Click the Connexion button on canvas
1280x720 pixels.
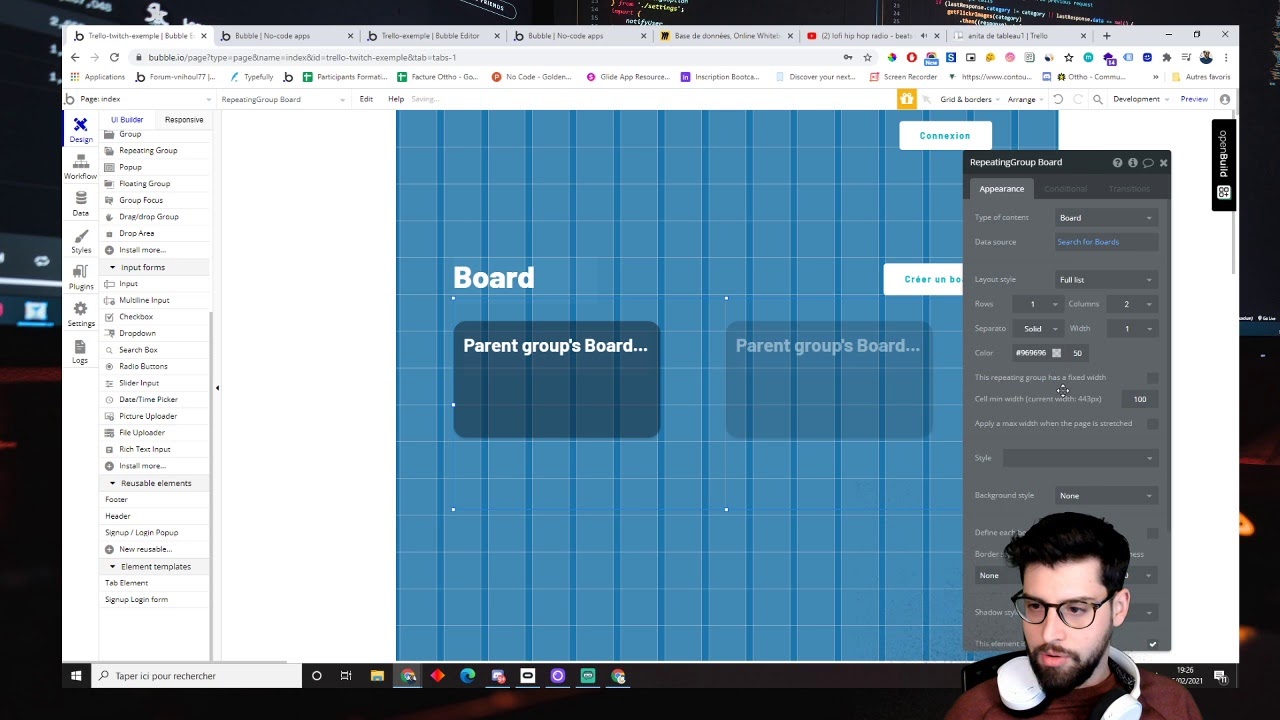click(x=945, y=136)
